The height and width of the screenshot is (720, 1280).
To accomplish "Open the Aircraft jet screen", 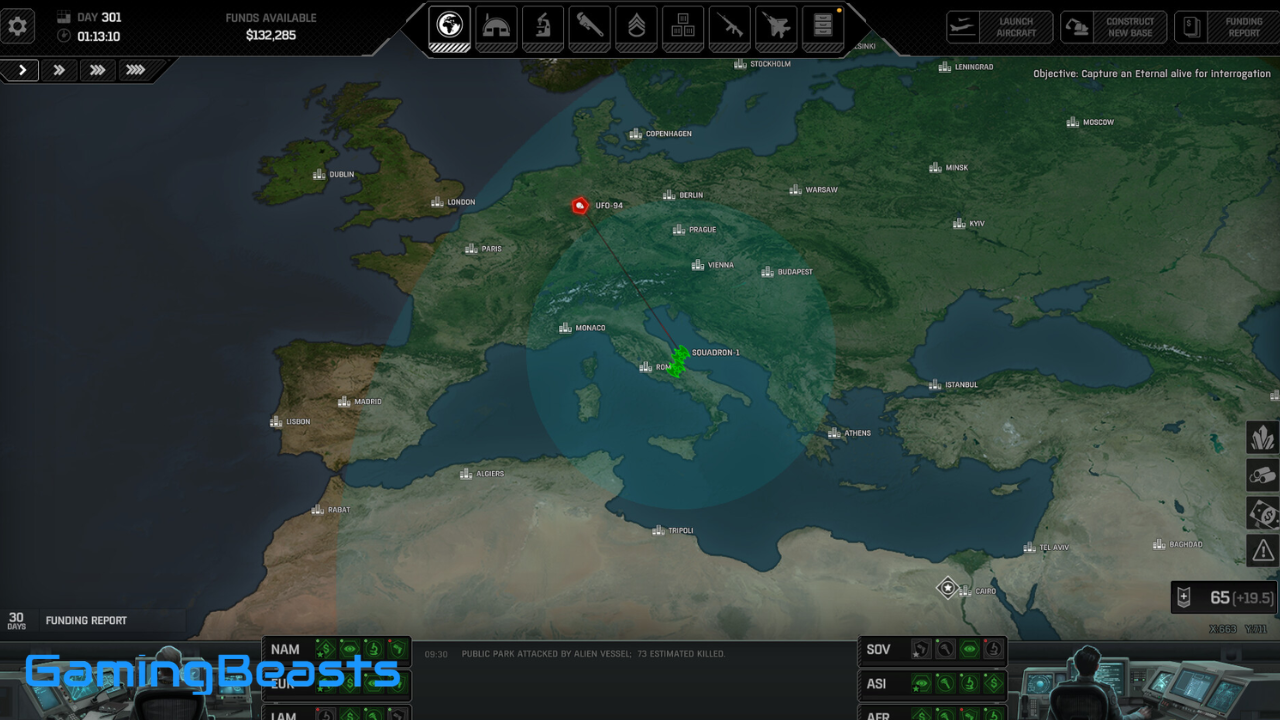I will (776, 27).
